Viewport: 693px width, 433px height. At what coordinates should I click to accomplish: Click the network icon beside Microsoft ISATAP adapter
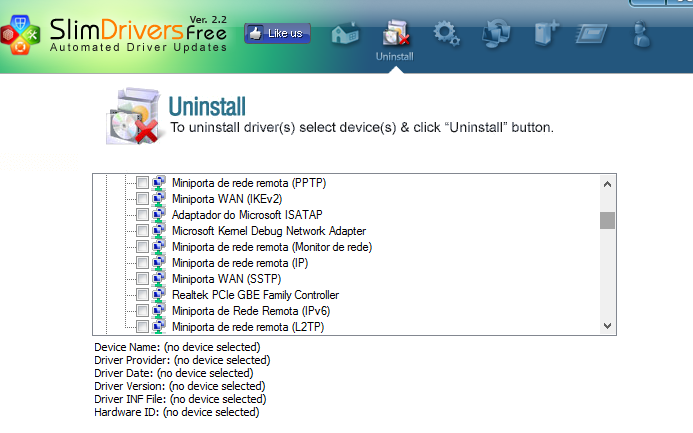click(159, 214)
